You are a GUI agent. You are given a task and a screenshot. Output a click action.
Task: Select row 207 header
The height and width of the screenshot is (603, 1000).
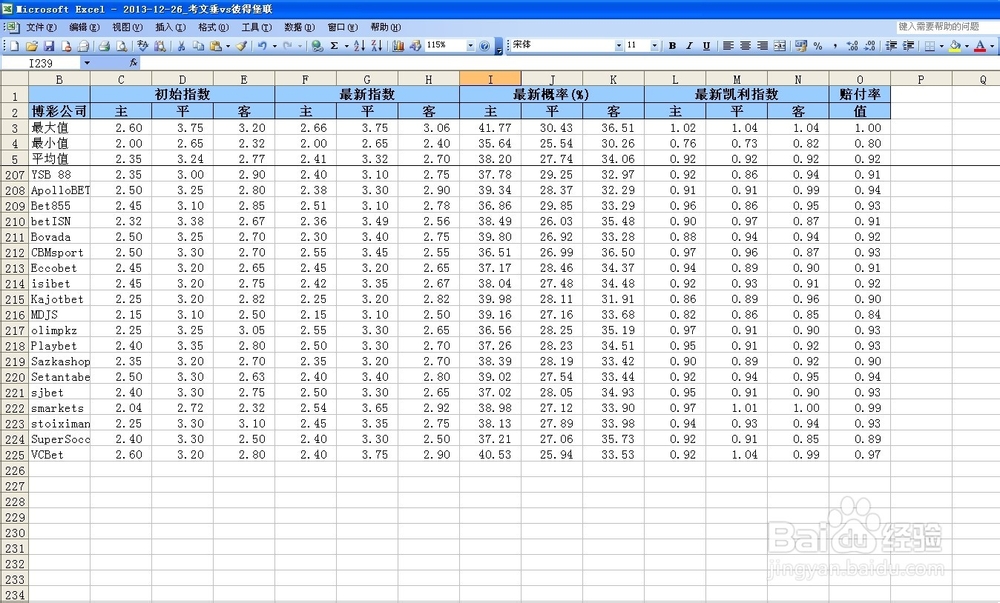pos(14,175)
